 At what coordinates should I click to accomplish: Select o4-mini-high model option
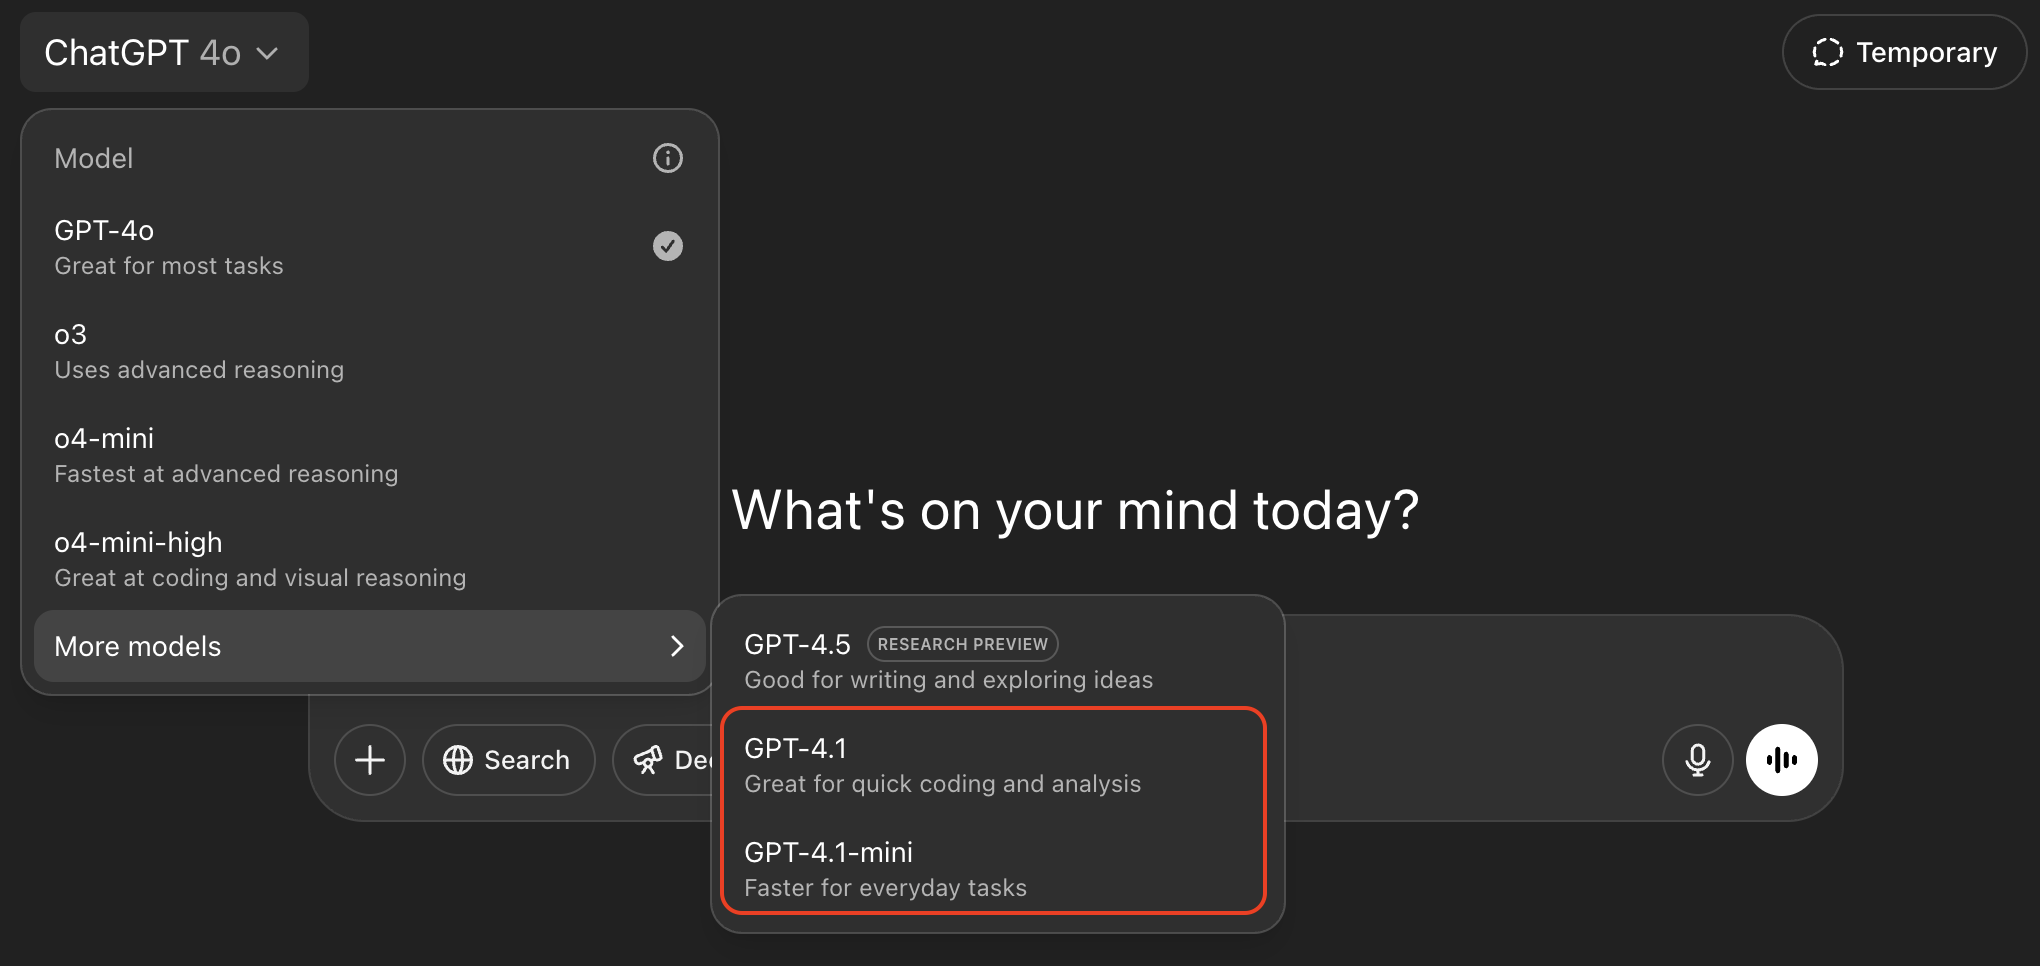(370, 560)
